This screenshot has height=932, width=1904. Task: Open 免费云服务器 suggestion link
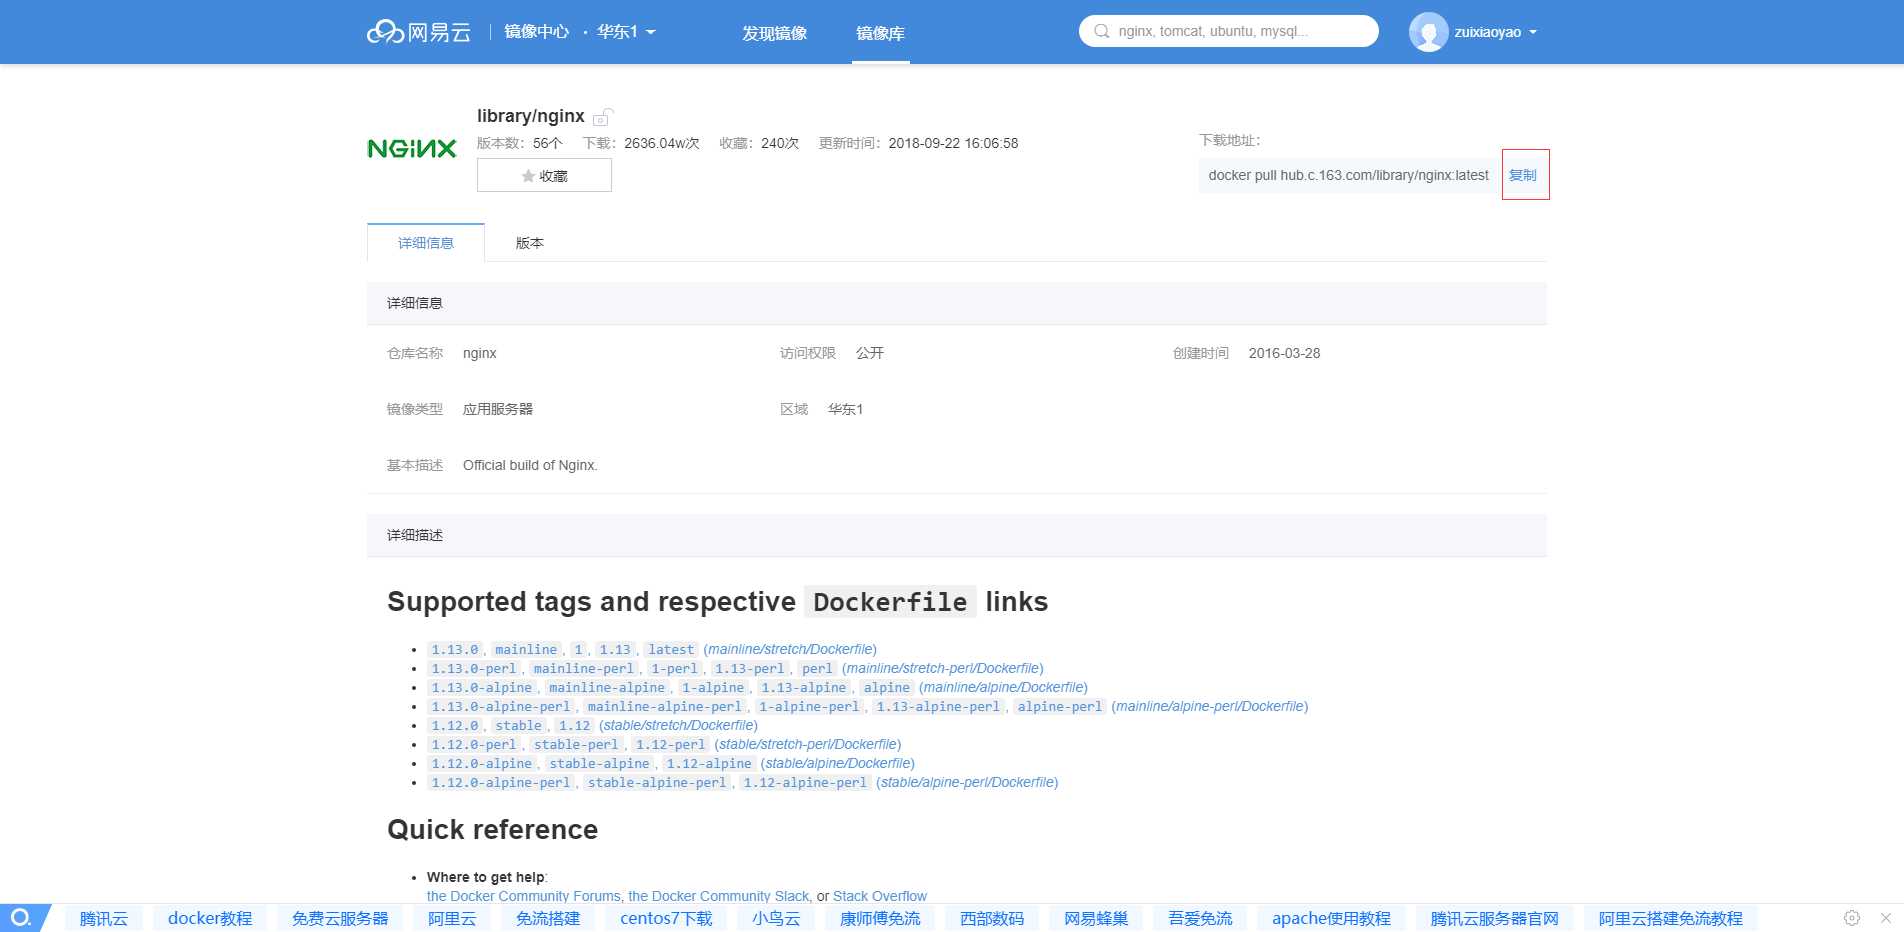click(340, 918)
